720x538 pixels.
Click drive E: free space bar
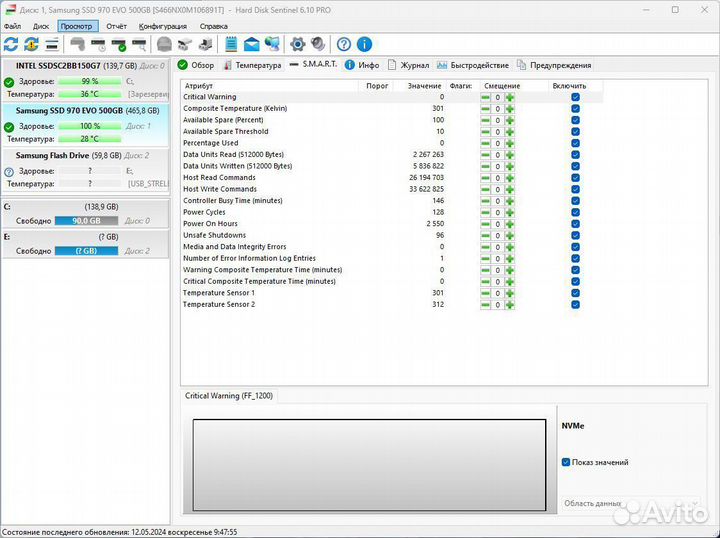(x=86, y=251)
